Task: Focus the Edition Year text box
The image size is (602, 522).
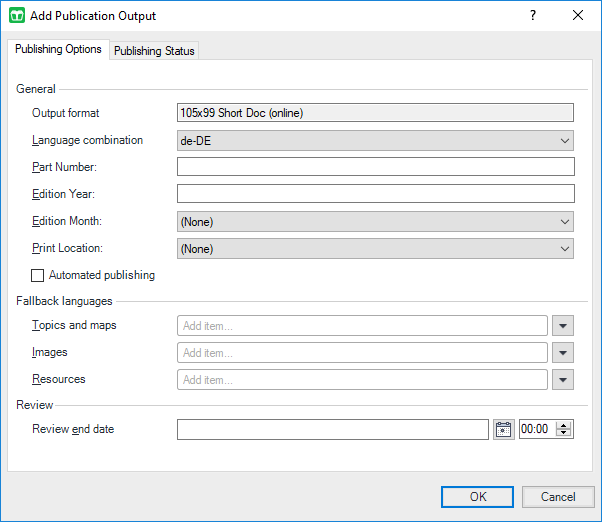Action: coord(375,194)
